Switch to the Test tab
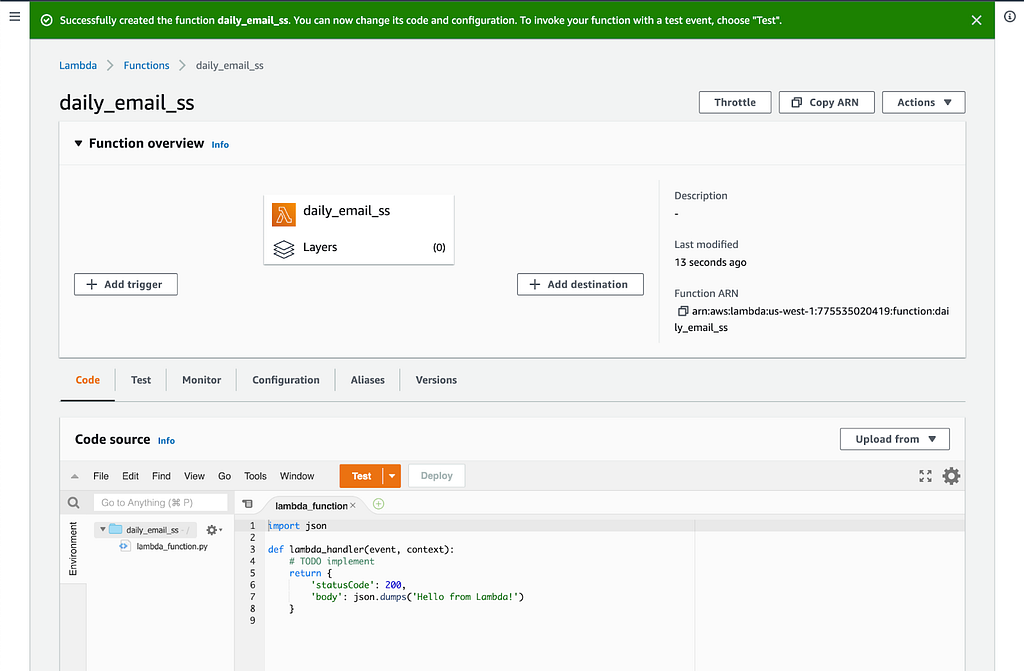Viewport: 1024px width, 671px height. coord(140,380)
